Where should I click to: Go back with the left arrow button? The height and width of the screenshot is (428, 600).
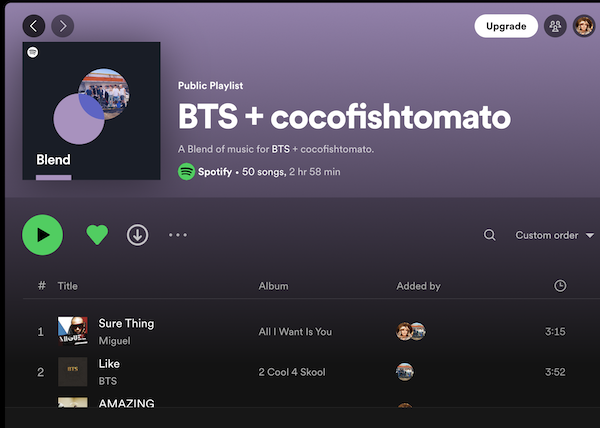pos(34,26)
